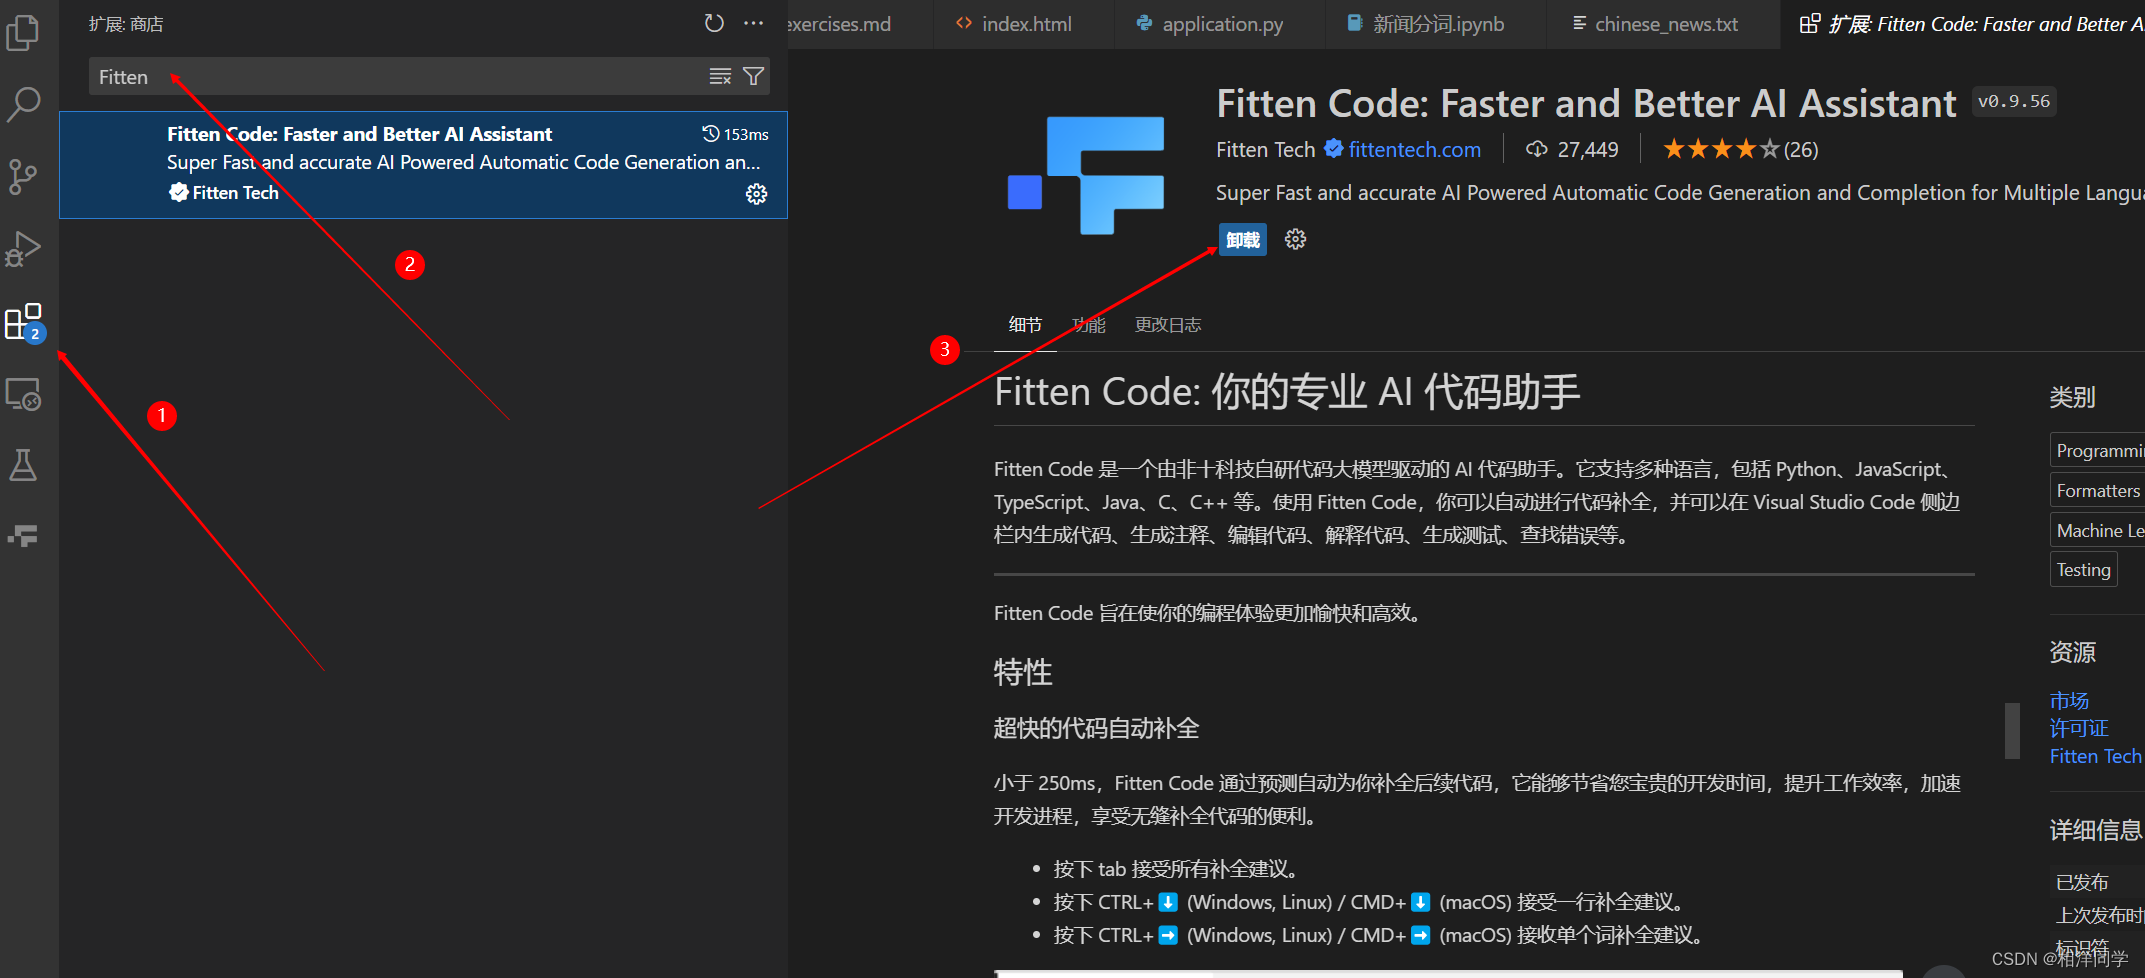2145x978 pixels.
Task: Click the 超快的代码自动补全 subheading
Action: coord(1096,728)
